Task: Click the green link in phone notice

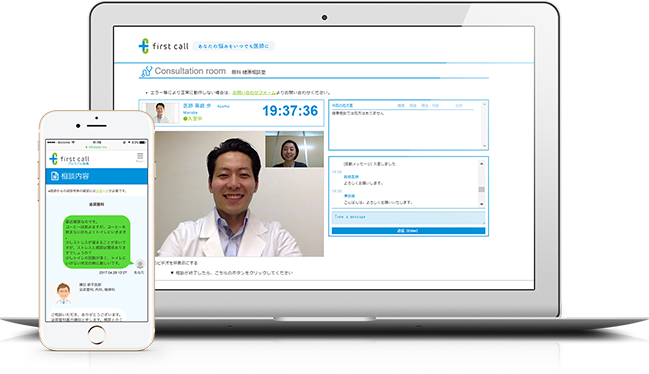Action: [102, 191]
